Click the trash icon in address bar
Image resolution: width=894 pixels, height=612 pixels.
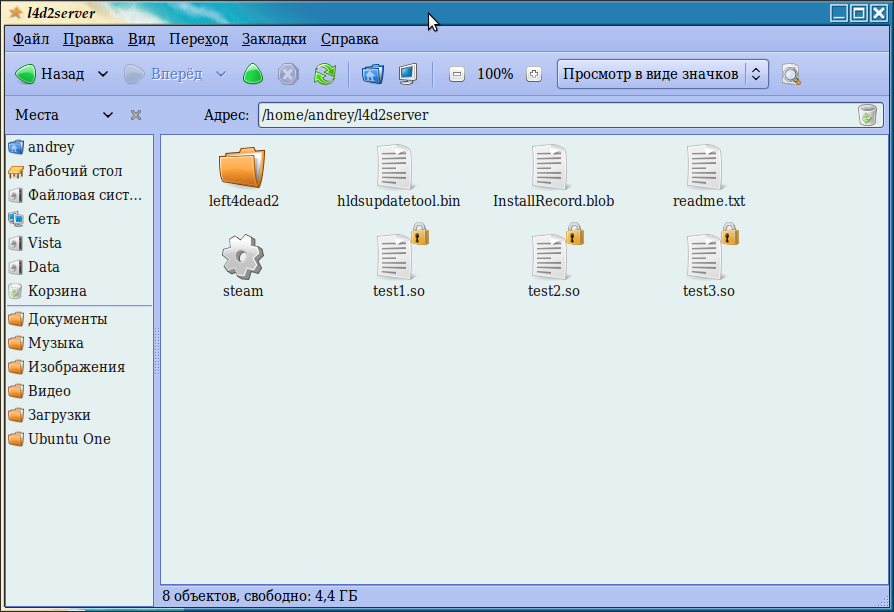point(867,115)
